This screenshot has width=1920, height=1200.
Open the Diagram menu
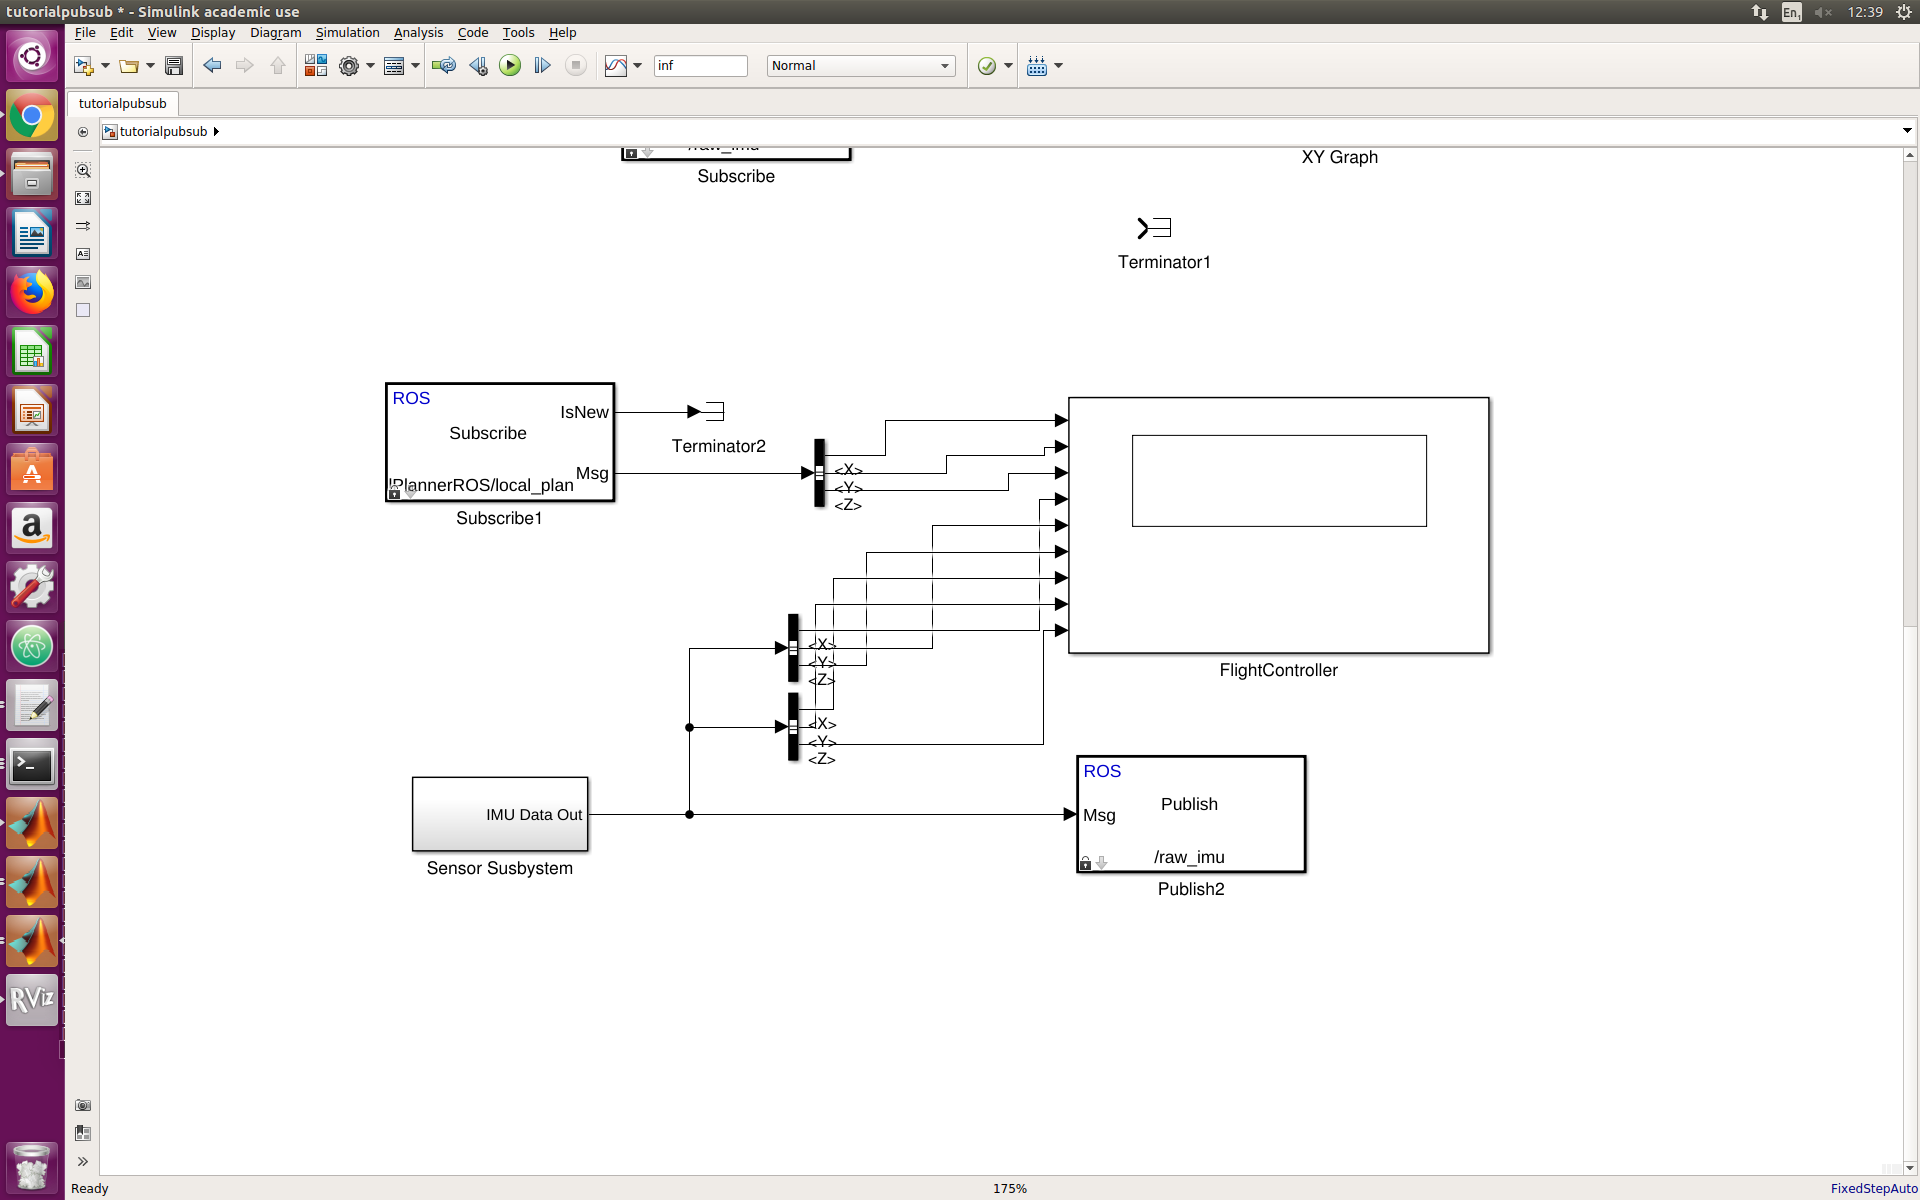275,33
